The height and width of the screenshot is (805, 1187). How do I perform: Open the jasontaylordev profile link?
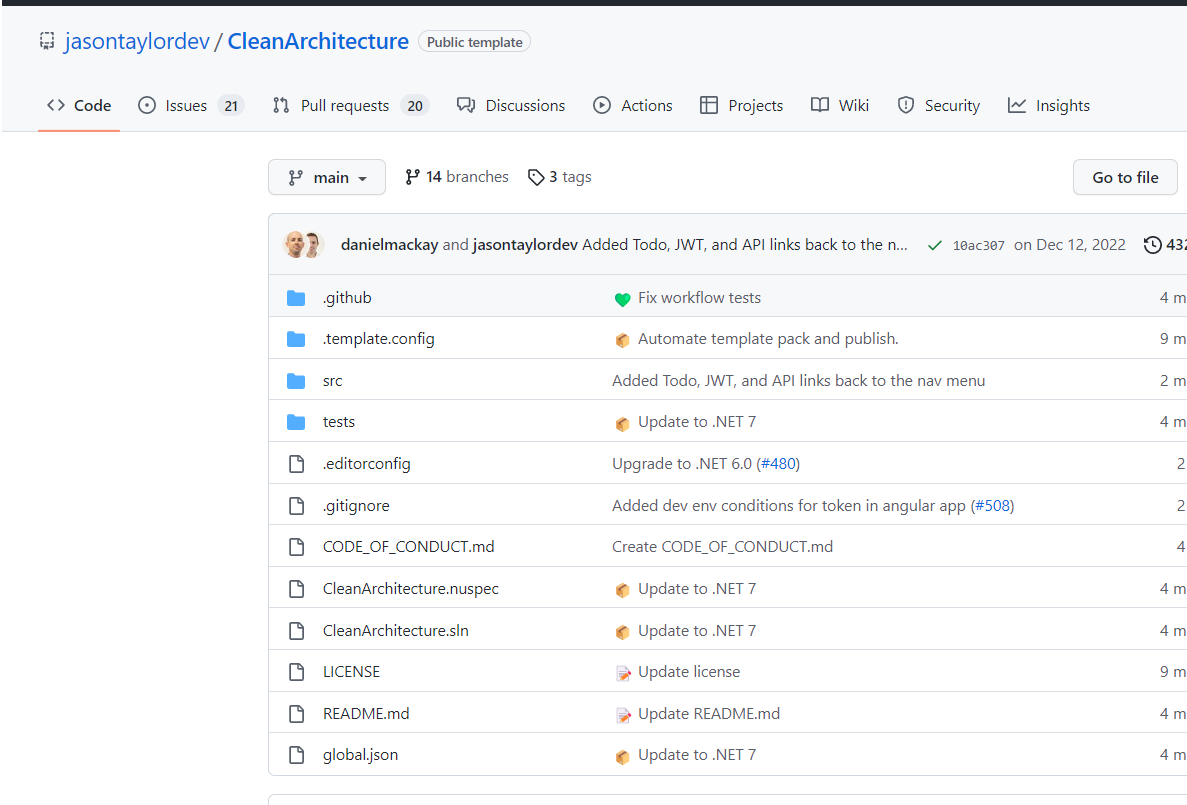click(x=137, y=41)
